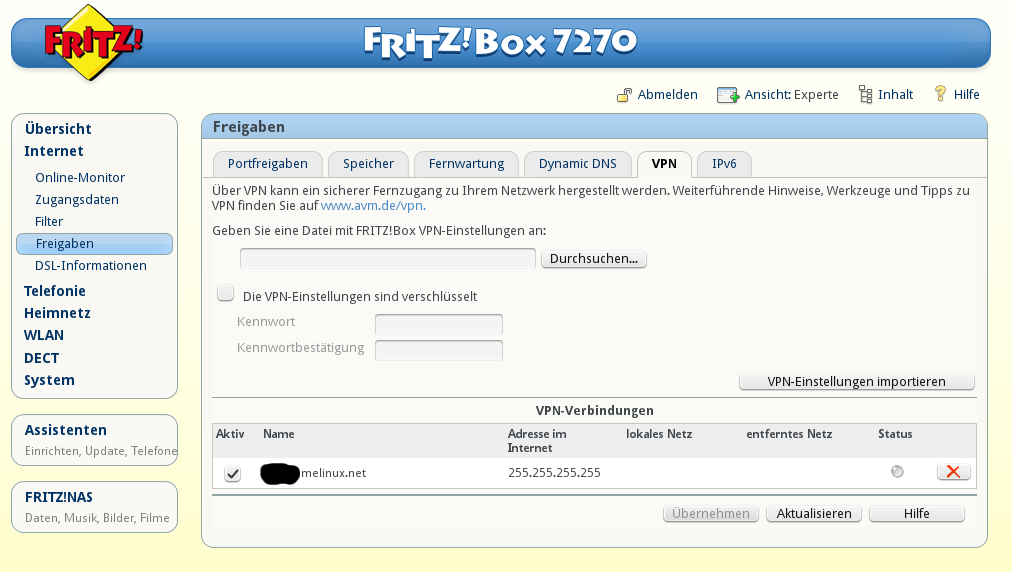Click the Hilfe button at bottom
This screenshot has width=1012, height=572.
coord(916,514)
